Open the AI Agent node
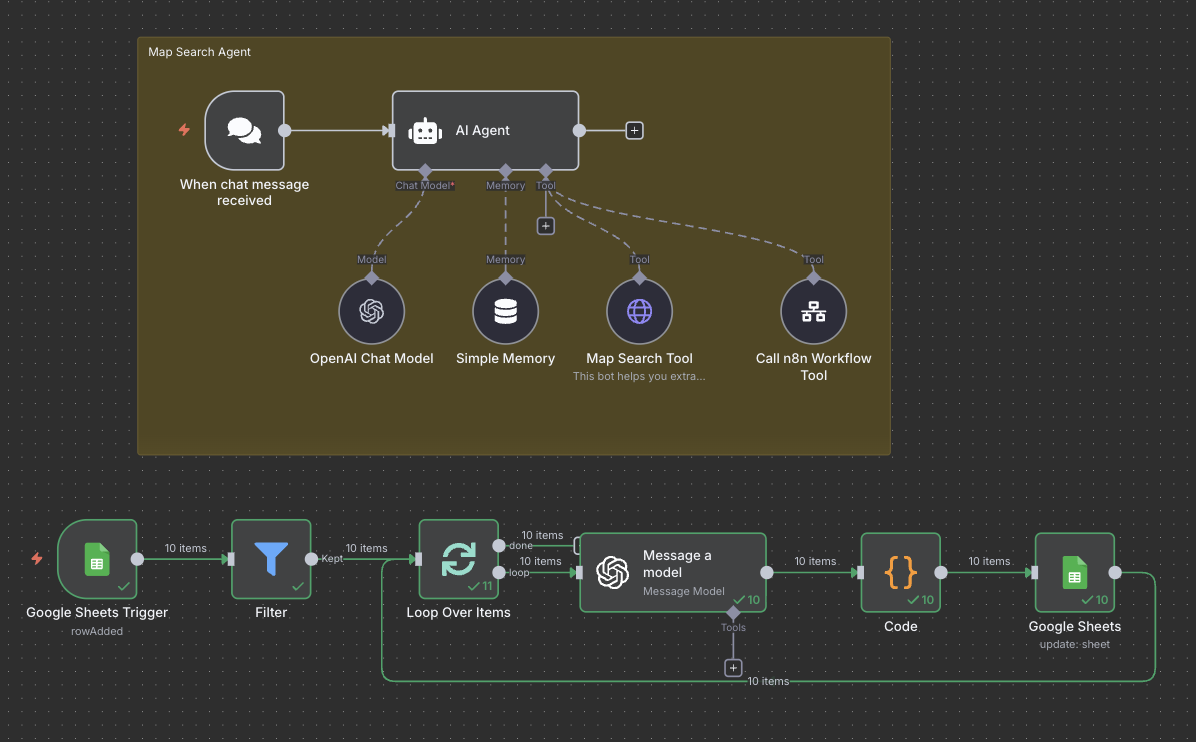The image size is (1196, 742). tap(485, 130)
